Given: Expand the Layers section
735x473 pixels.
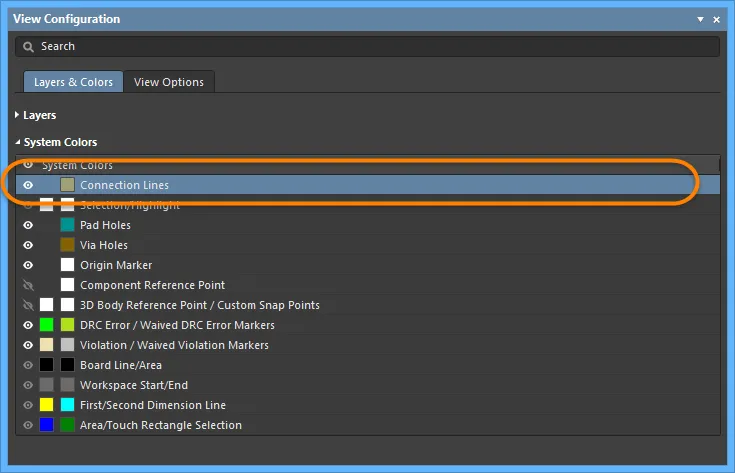Looking at the screenshot, I should pos(17,115).
